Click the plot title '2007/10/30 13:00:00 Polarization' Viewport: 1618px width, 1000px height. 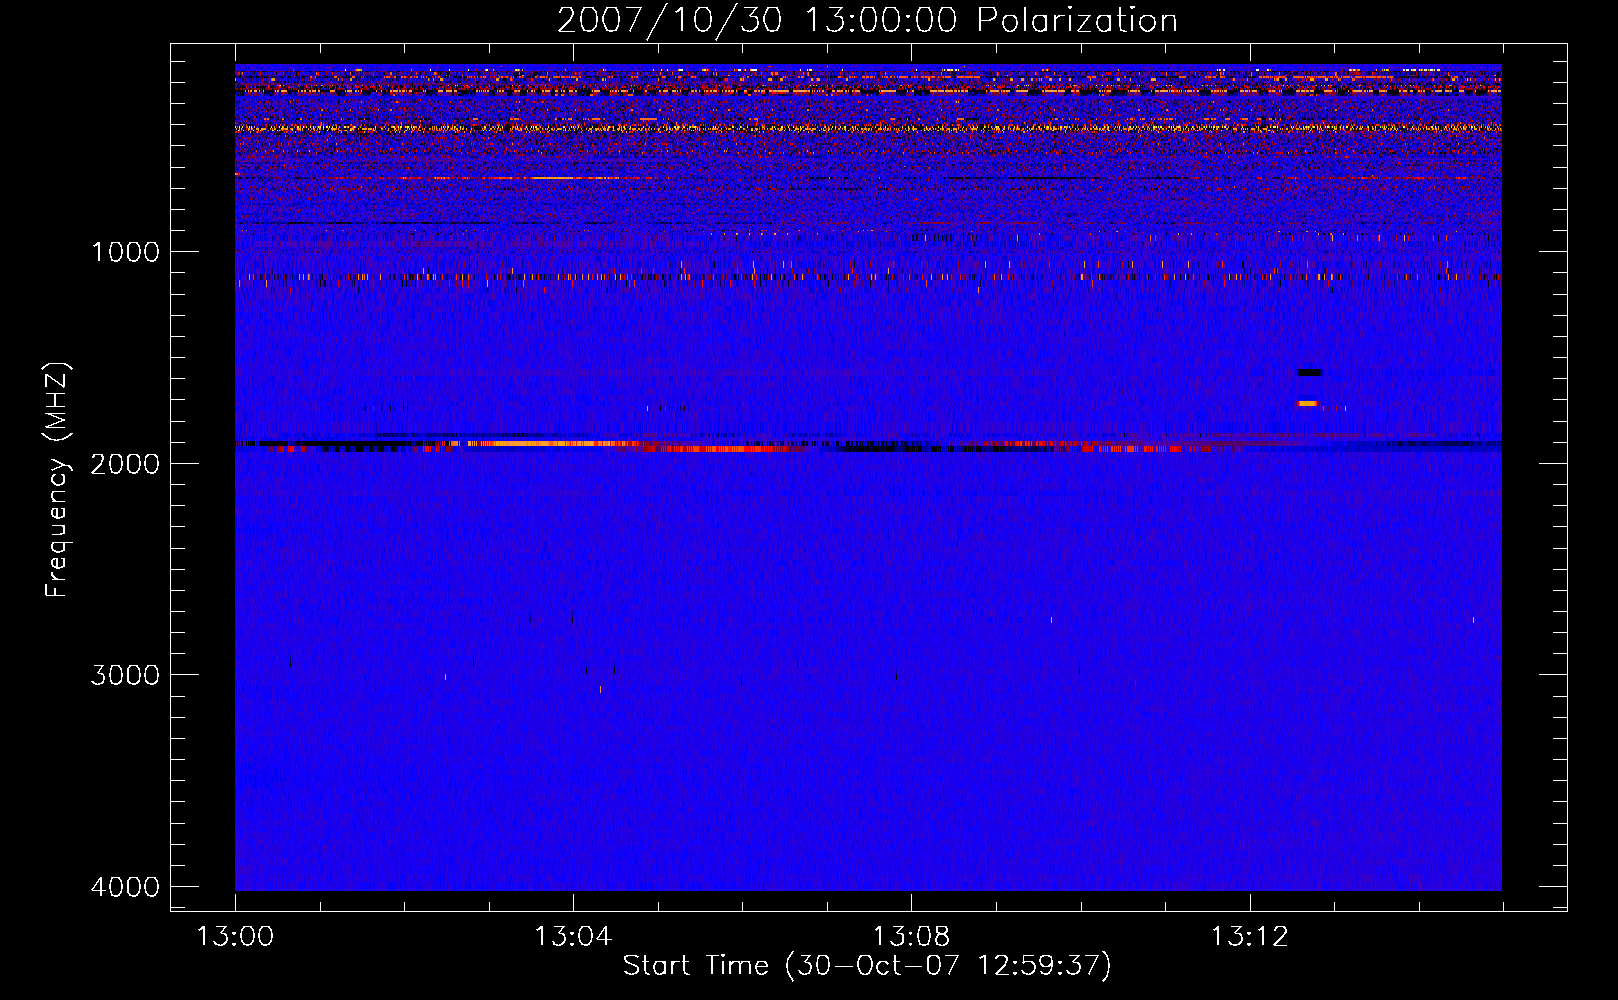tap(867, 21)
